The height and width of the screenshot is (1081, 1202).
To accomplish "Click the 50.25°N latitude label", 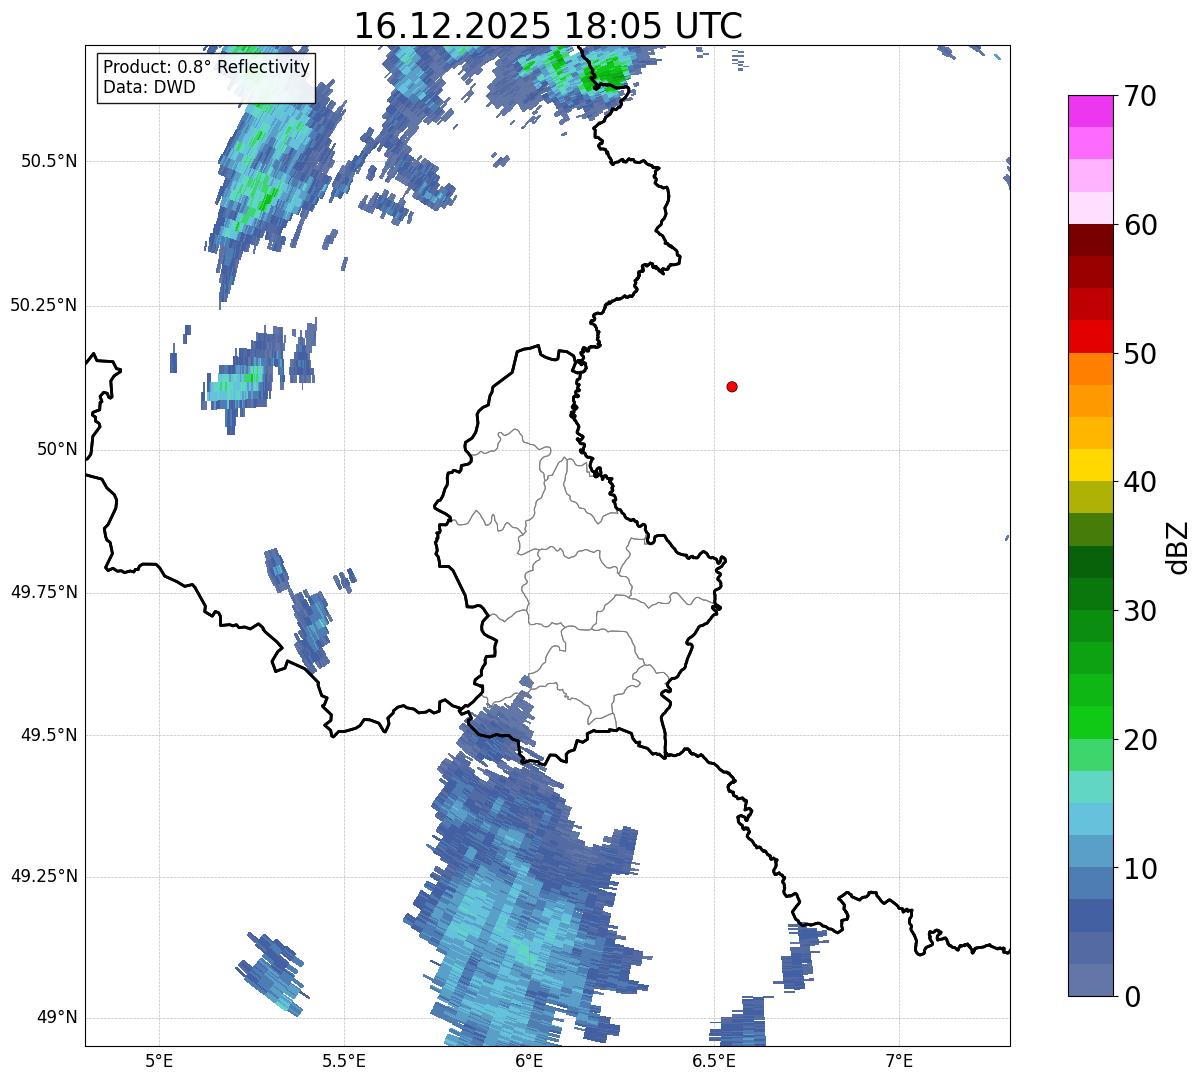I will pos(44,305).
